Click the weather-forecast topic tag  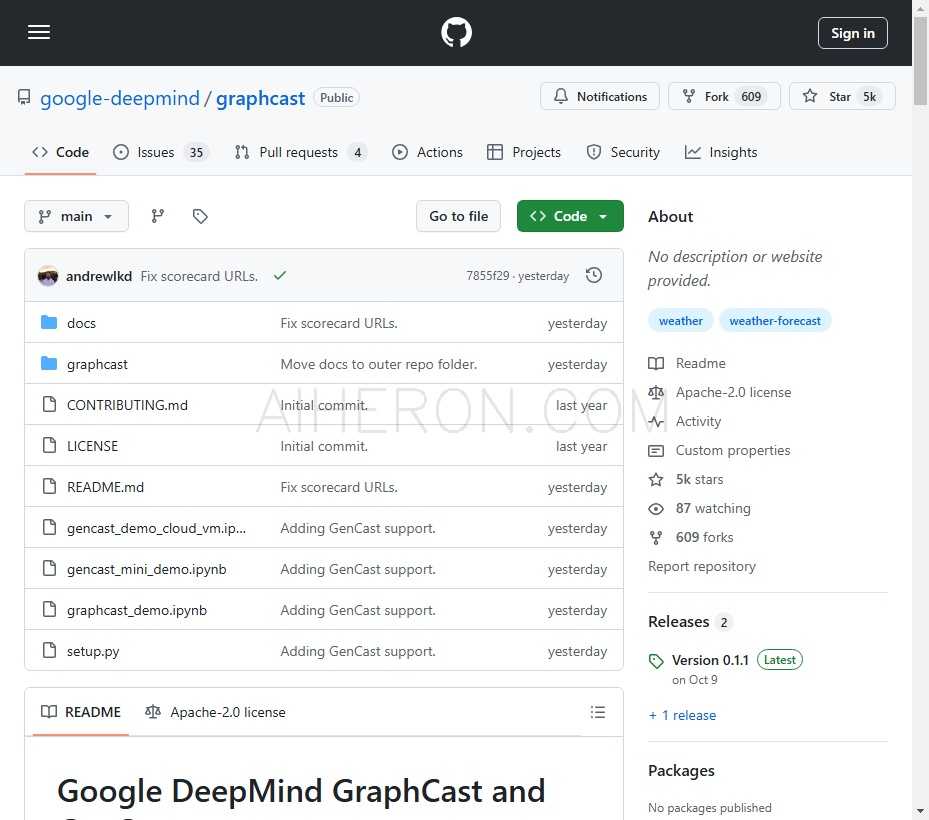(775, 321)
